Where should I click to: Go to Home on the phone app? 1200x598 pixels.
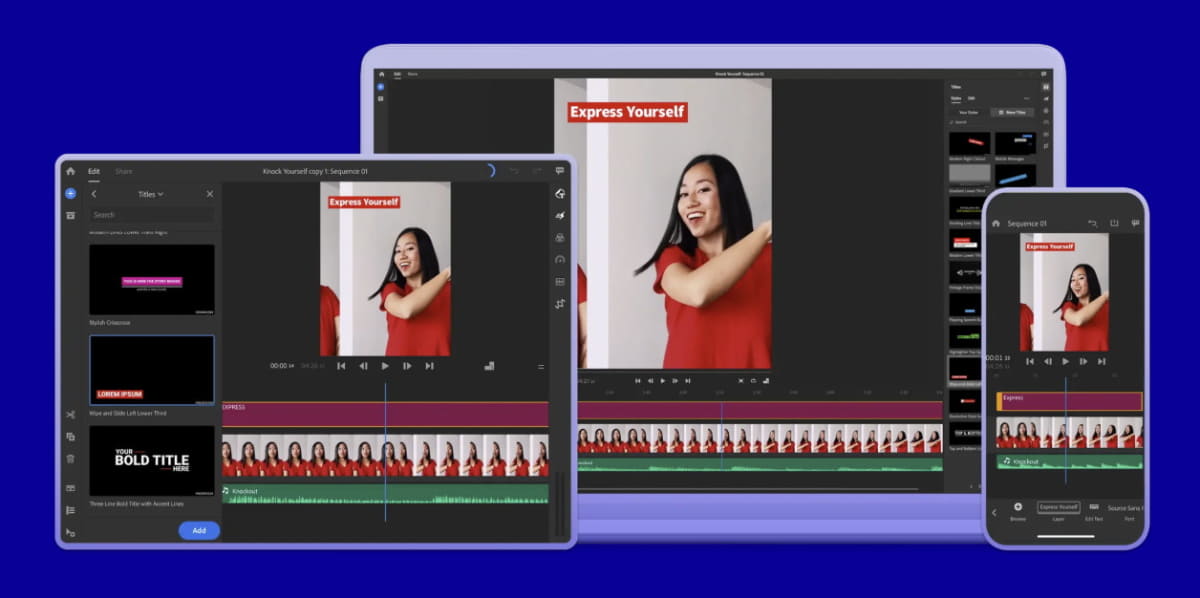pyautogui.click(x=996, y=223)
